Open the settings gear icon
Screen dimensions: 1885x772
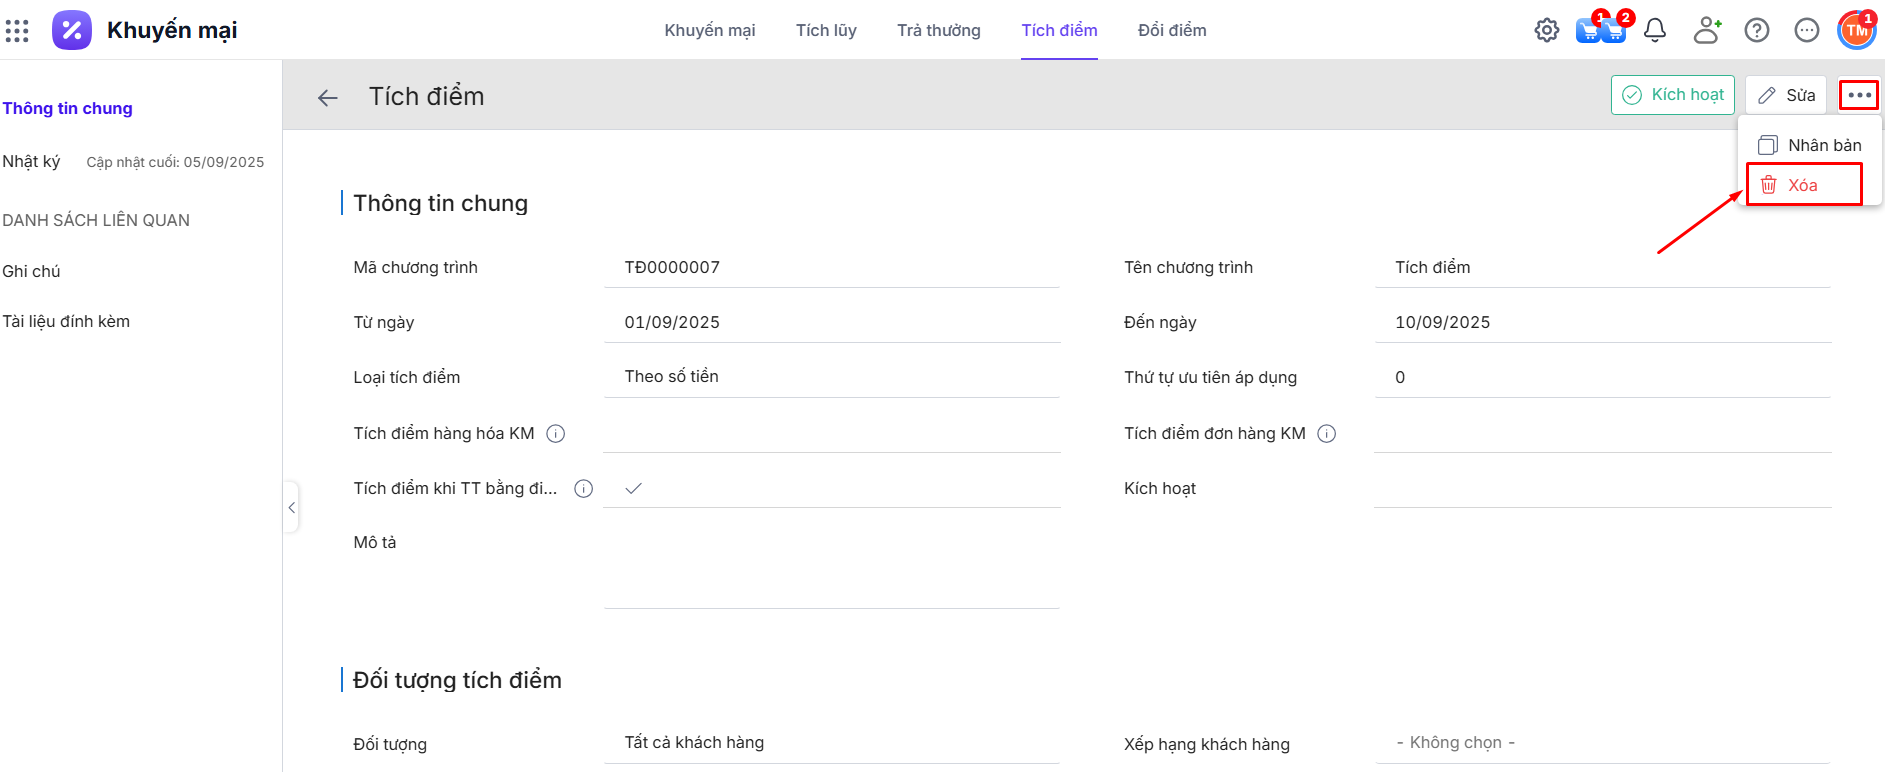pos(1546,30)
